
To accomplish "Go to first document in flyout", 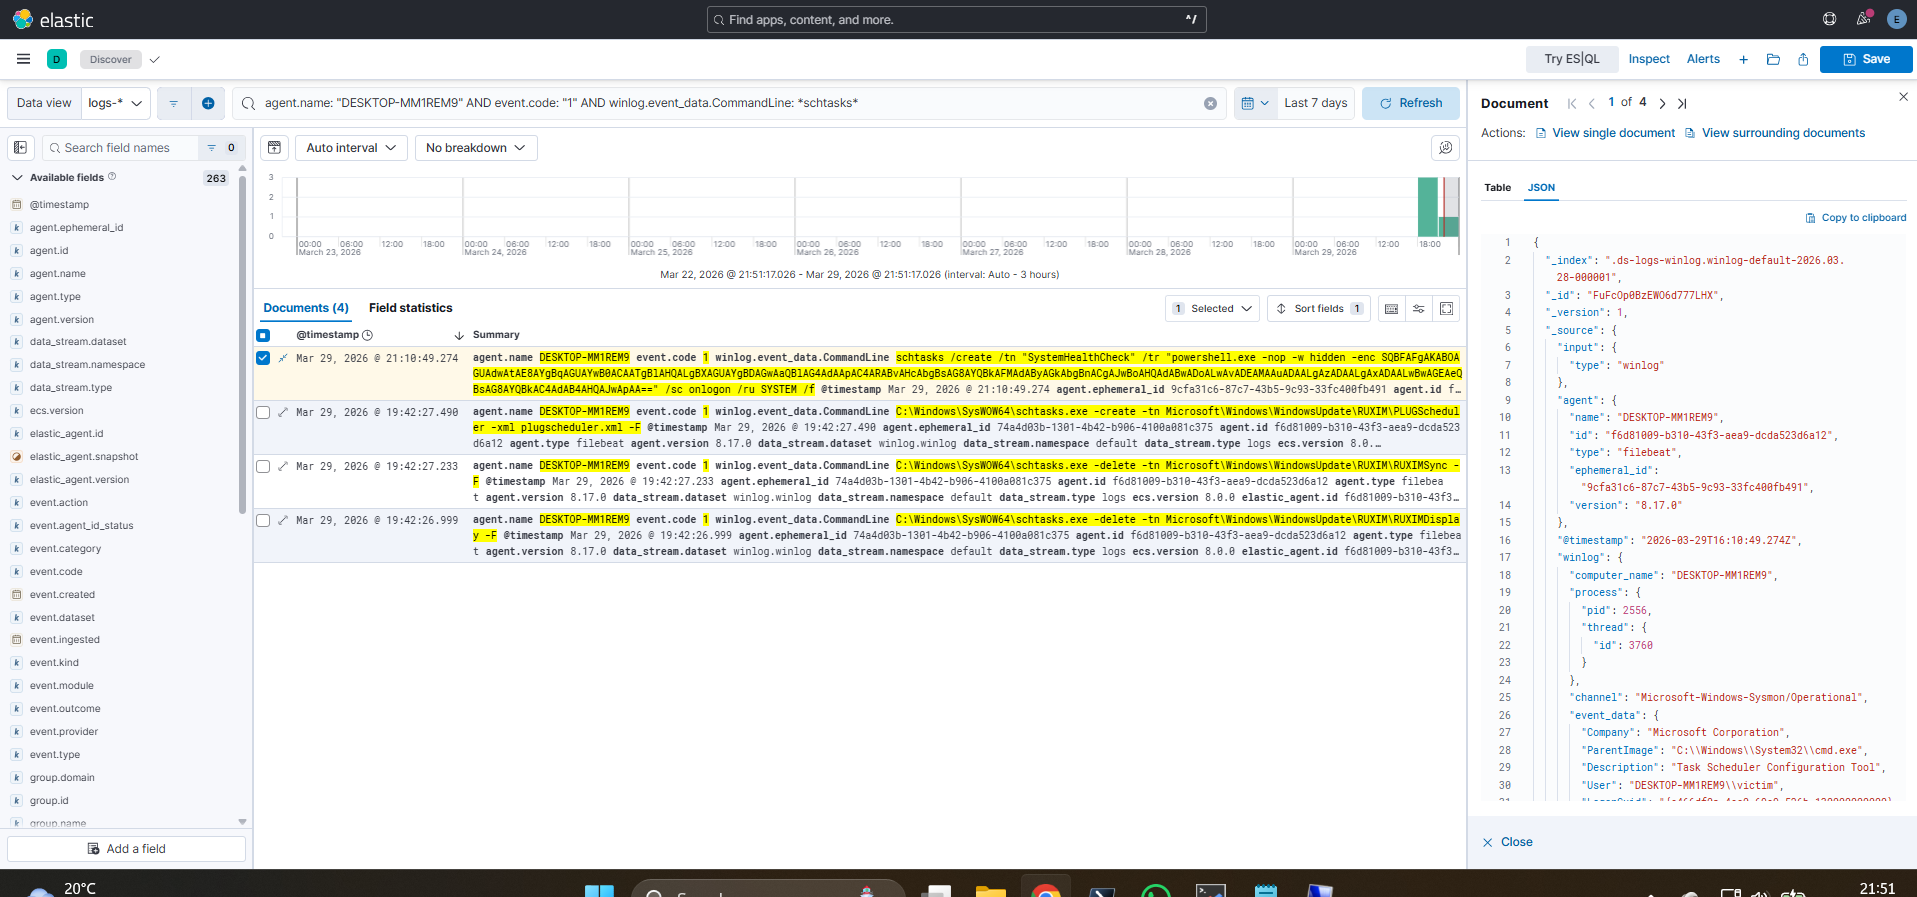I will point(1572,103).
